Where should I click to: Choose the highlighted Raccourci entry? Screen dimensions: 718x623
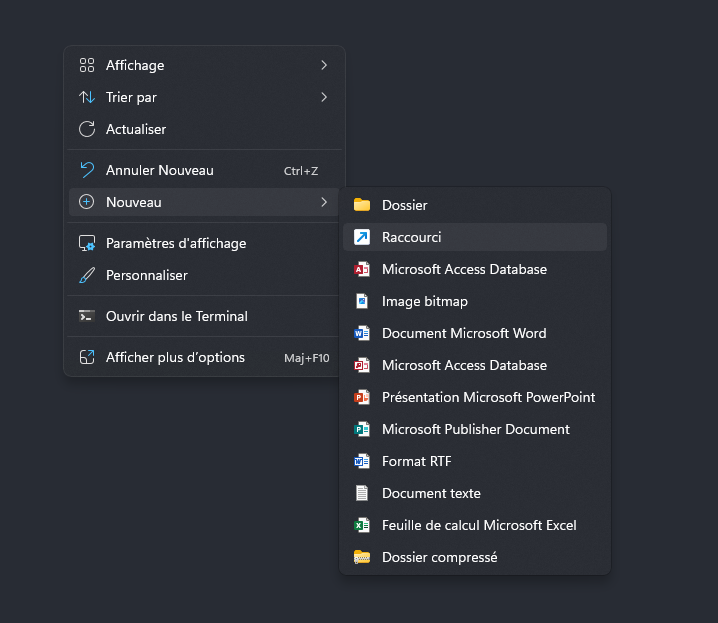tap(411, 237)
